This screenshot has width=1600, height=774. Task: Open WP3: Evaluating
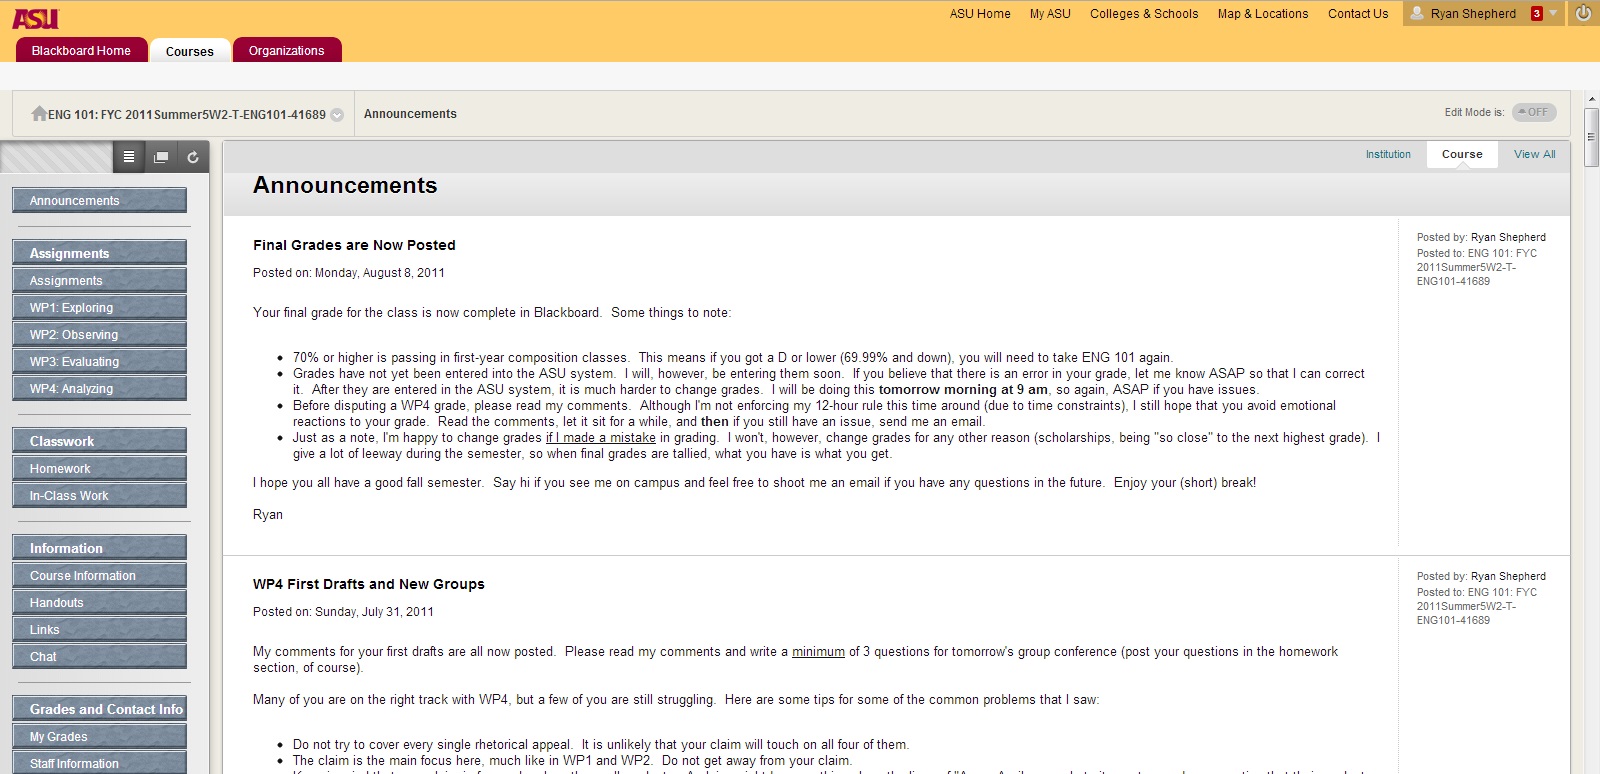point(99,361)
